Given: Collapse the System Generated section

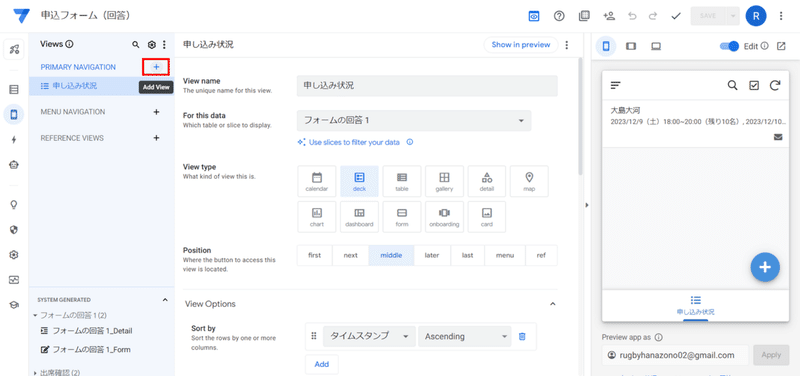Looking at the screenshot, I should click(x=165, y=300).
